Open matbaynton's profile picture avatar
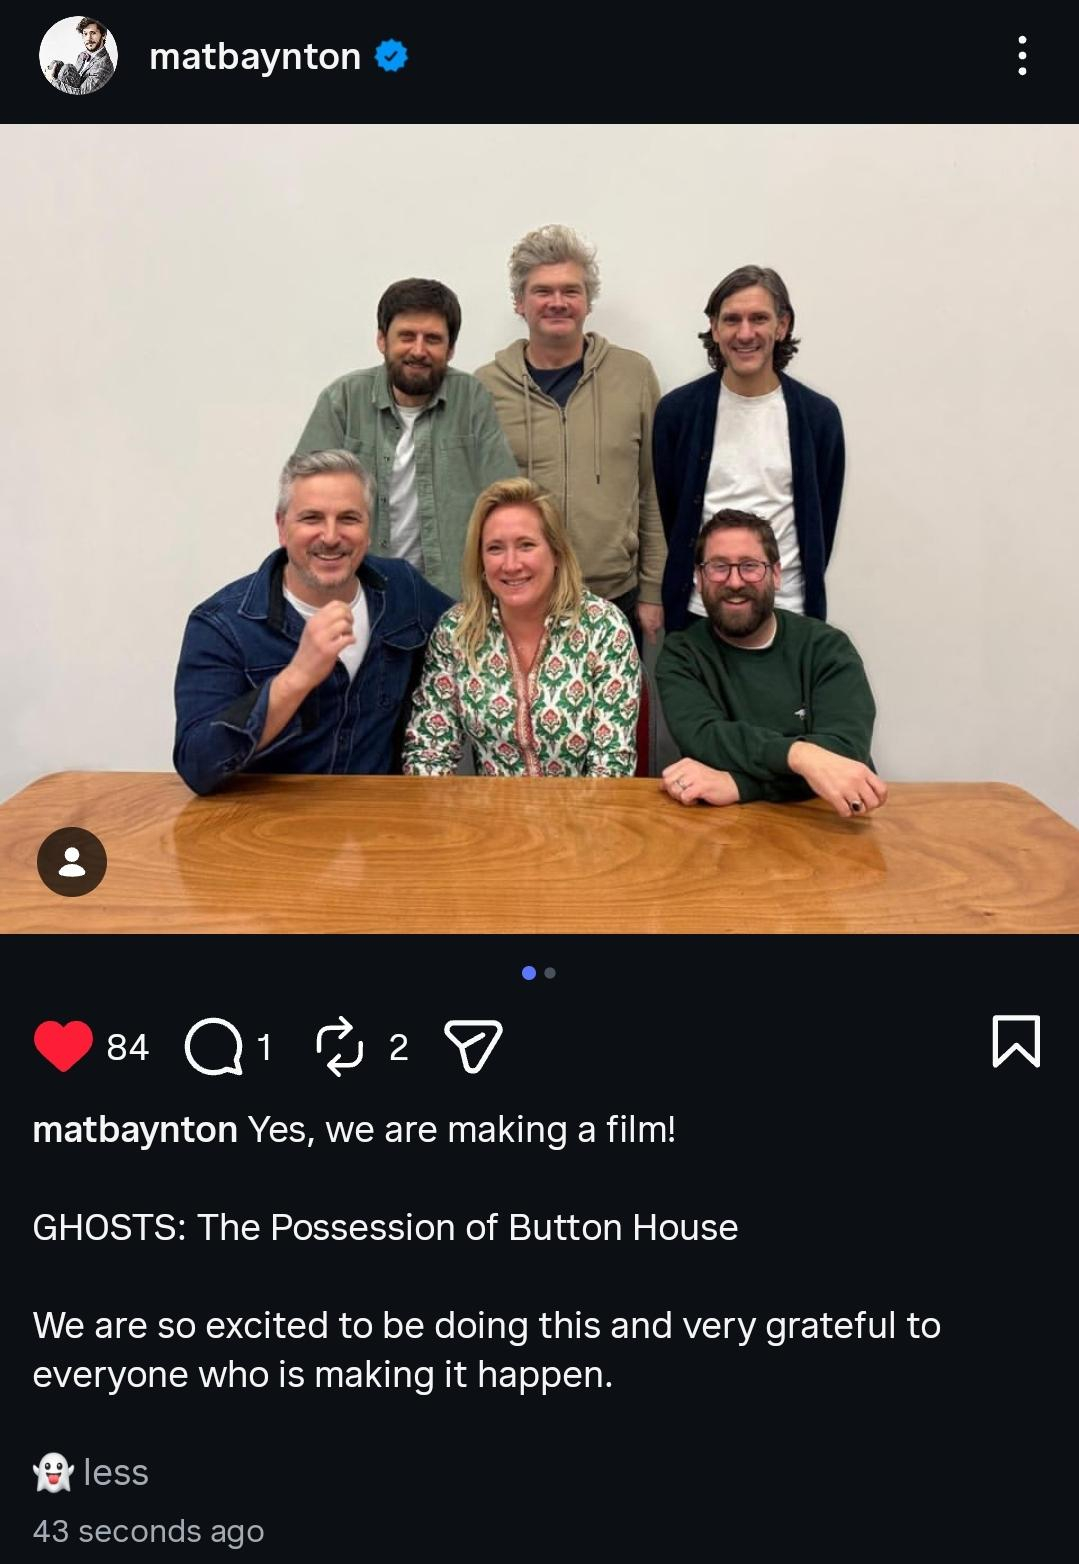 [x=78, y=56]
